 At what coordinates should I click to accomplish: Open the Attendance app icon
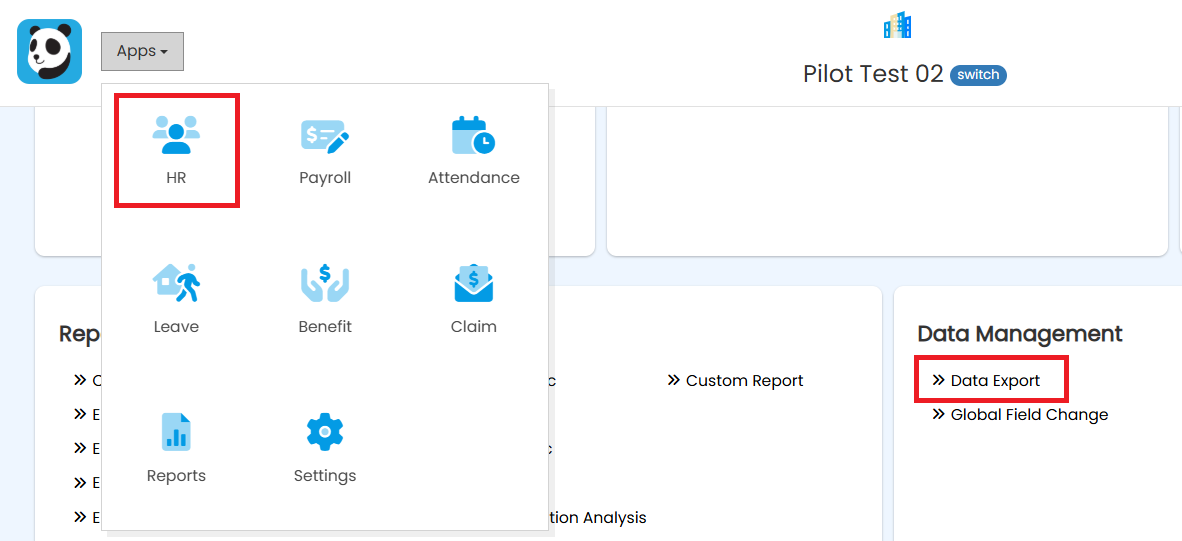pyautogui.click(x=473, y=135)
